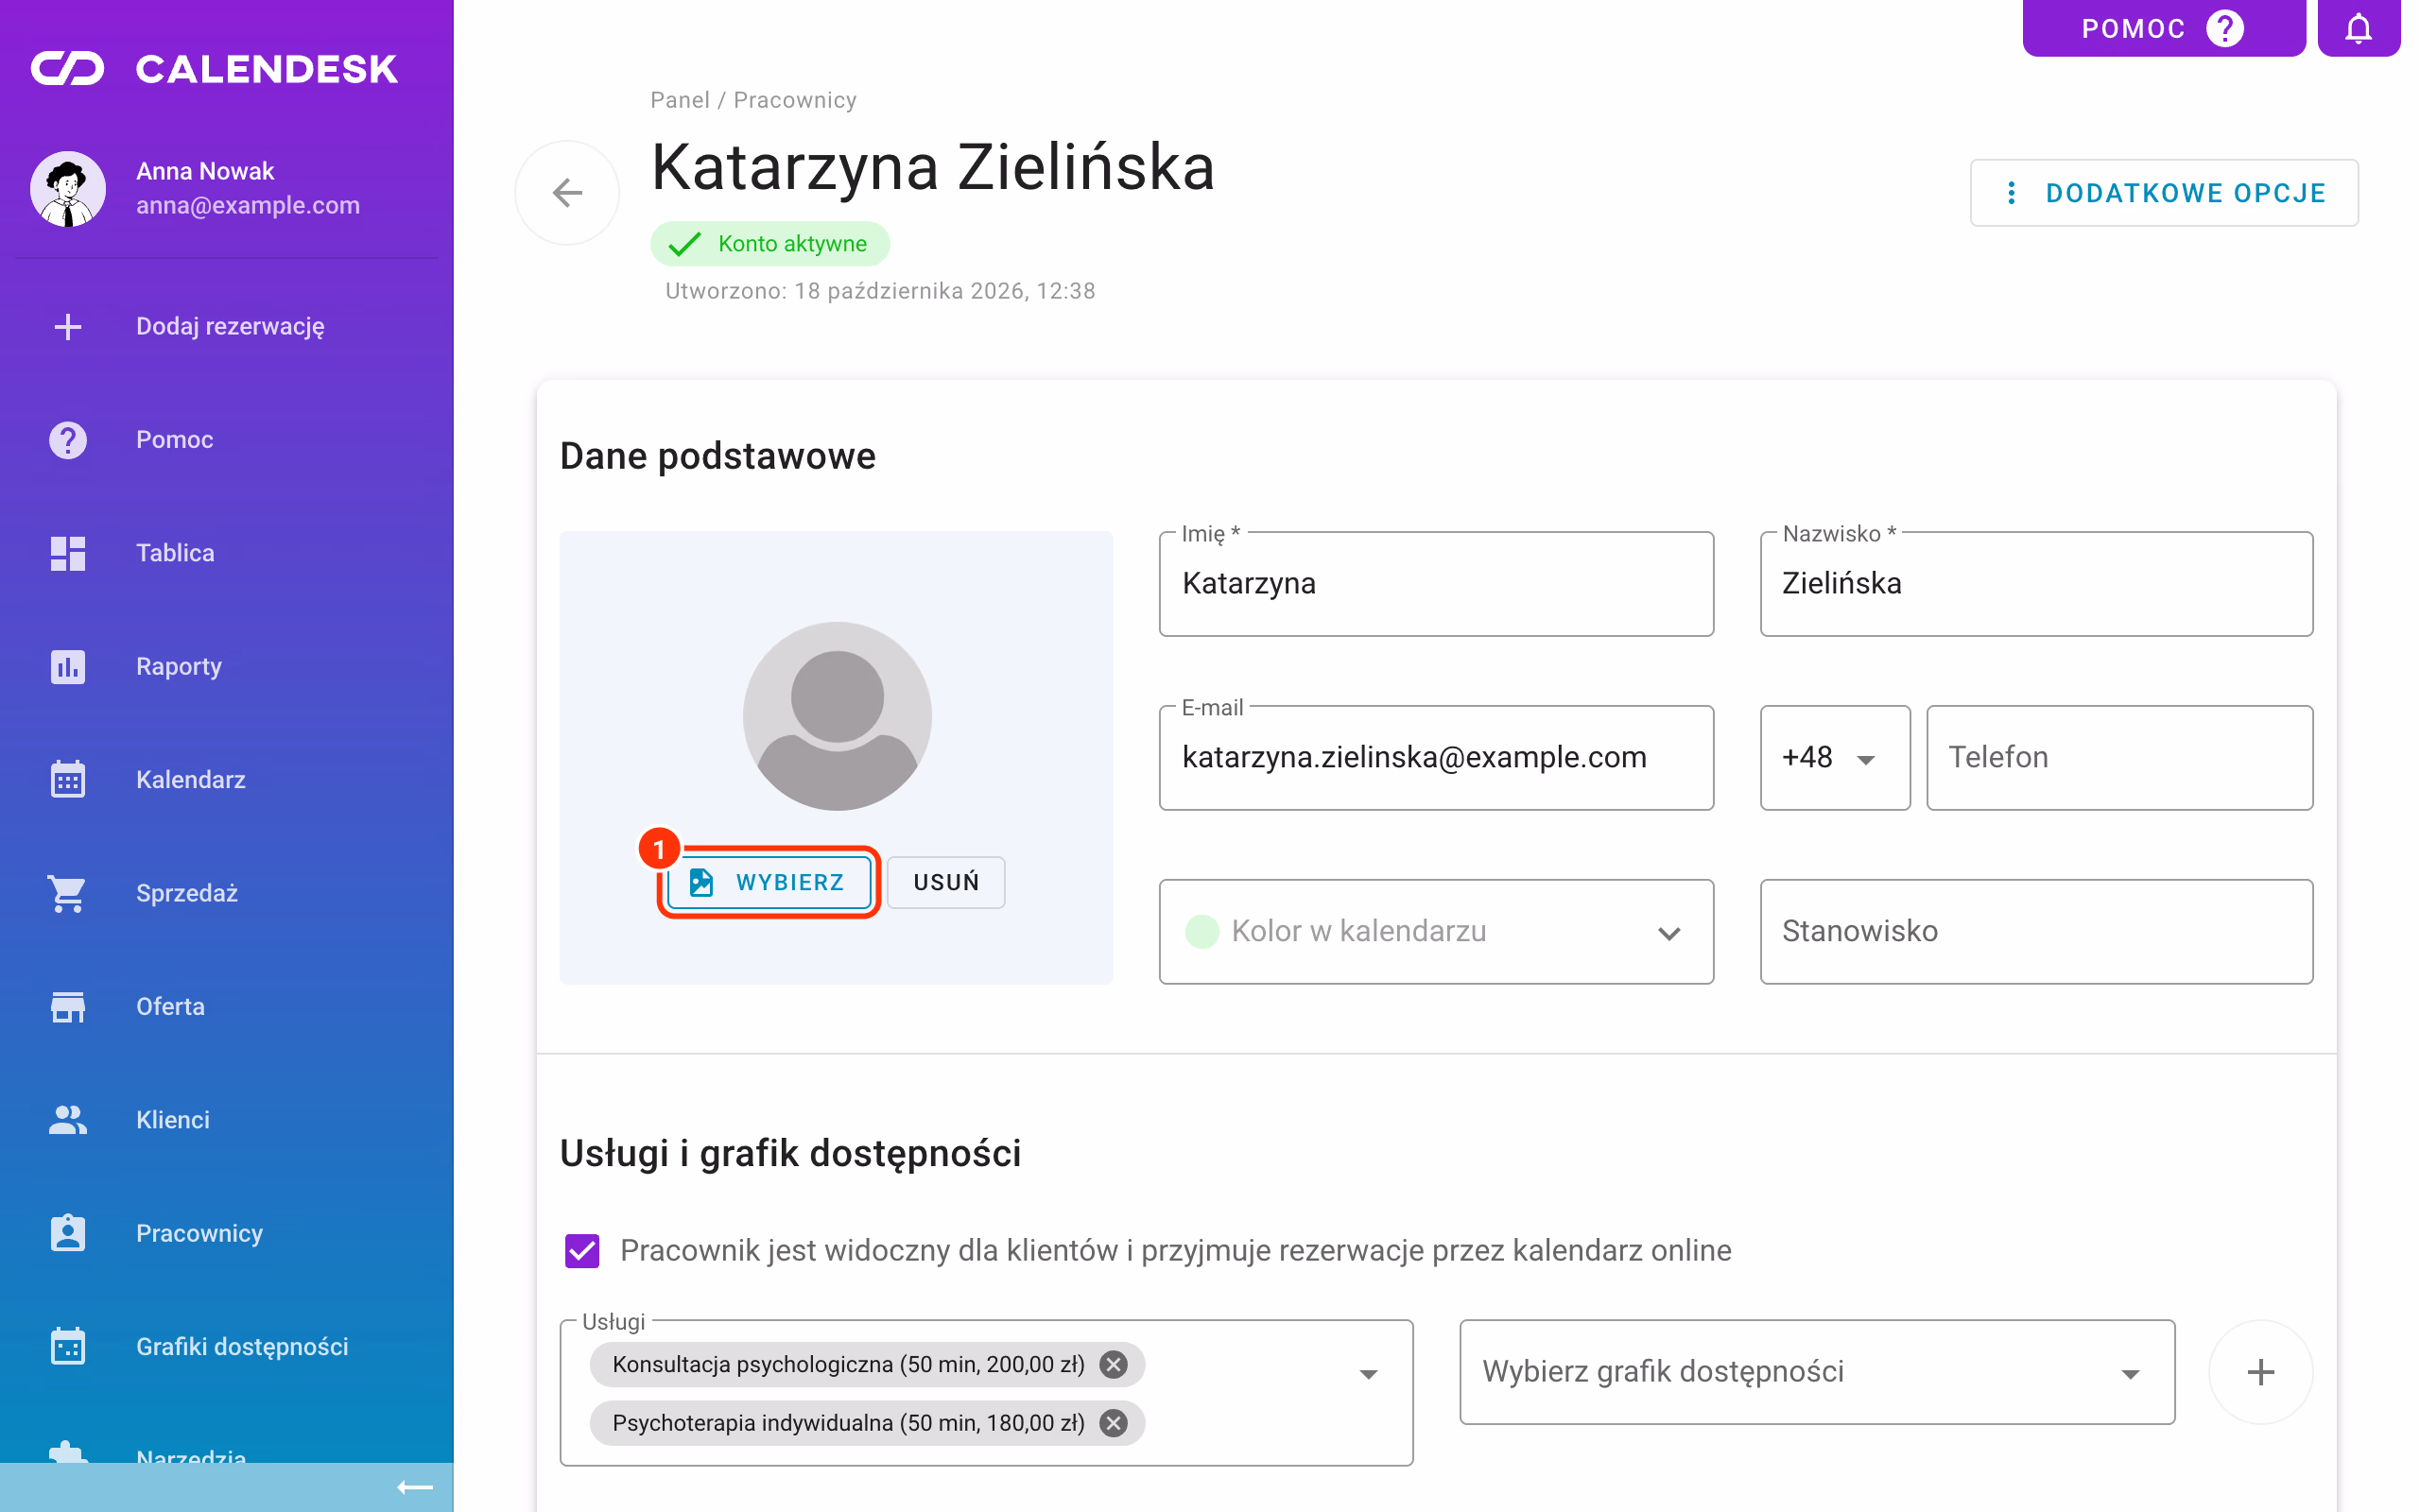This screenshot has height=1512, width=2420.
Task: Click into the Nazwisko input field
Action: [2036, 583]
